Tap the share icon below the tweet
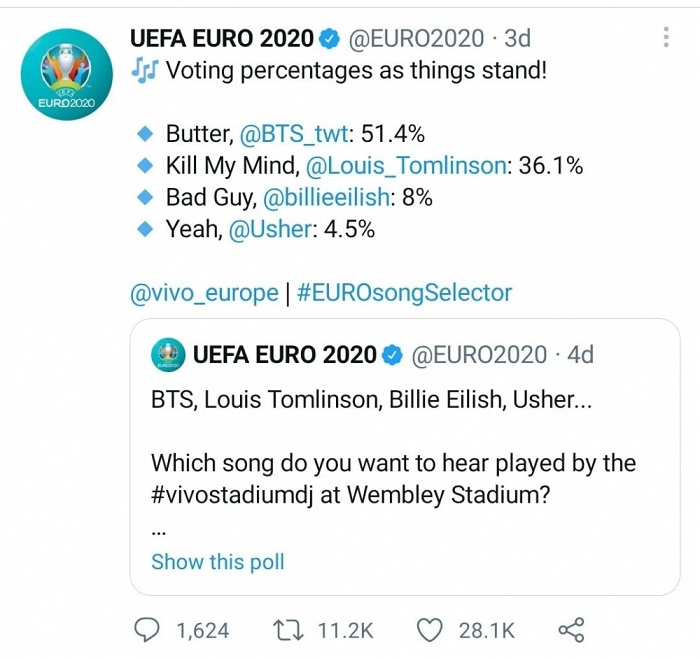700x658 pixels. 570,630
